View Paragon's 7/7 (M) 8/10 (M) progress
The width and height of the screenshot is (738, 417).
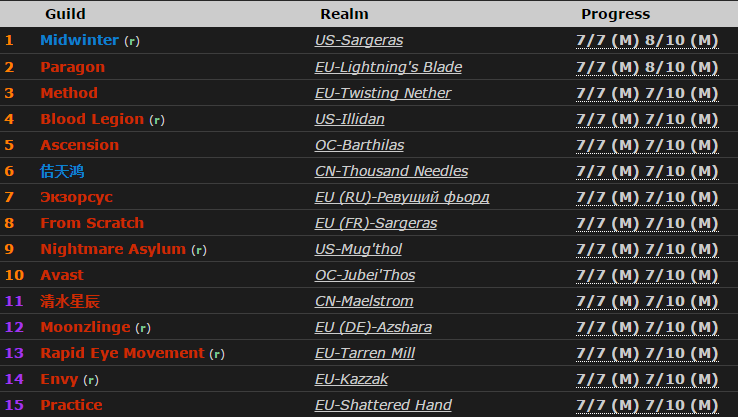tap(647, 67)
